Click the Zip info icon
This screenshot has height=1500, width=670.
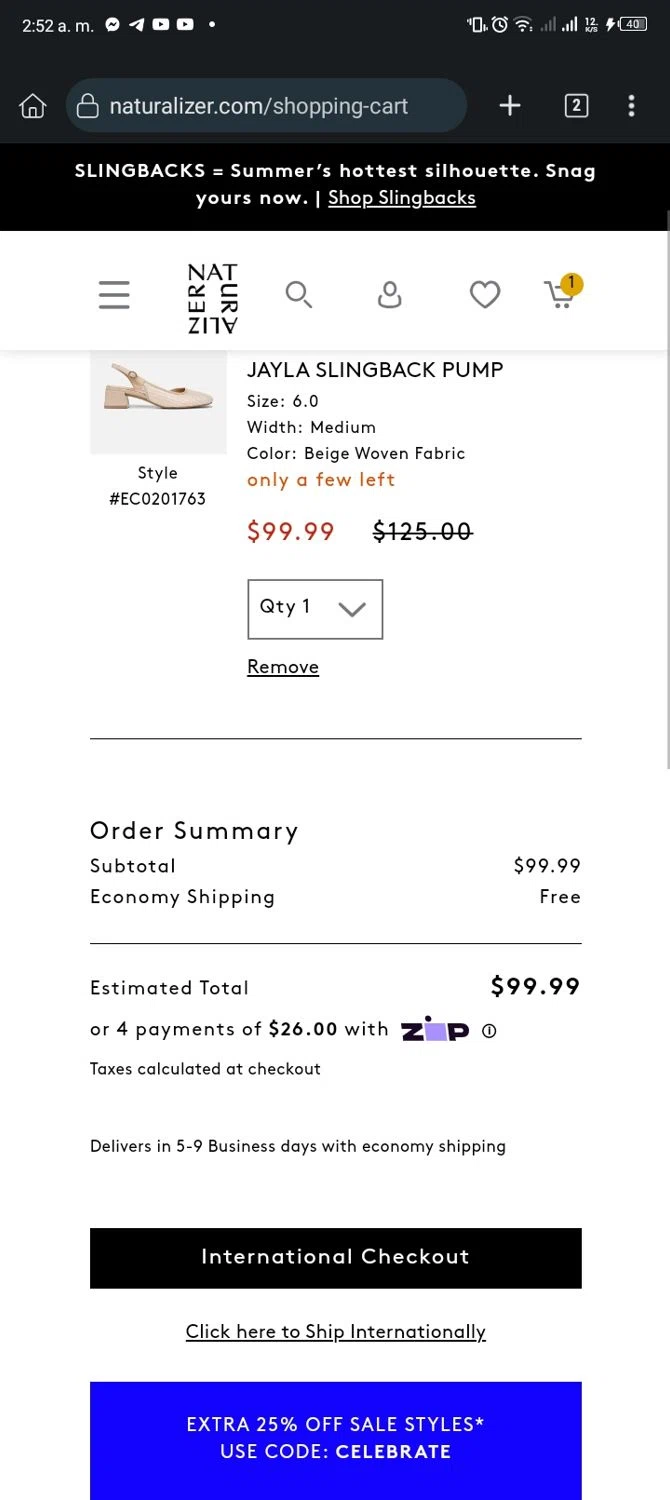[489, 1031]
